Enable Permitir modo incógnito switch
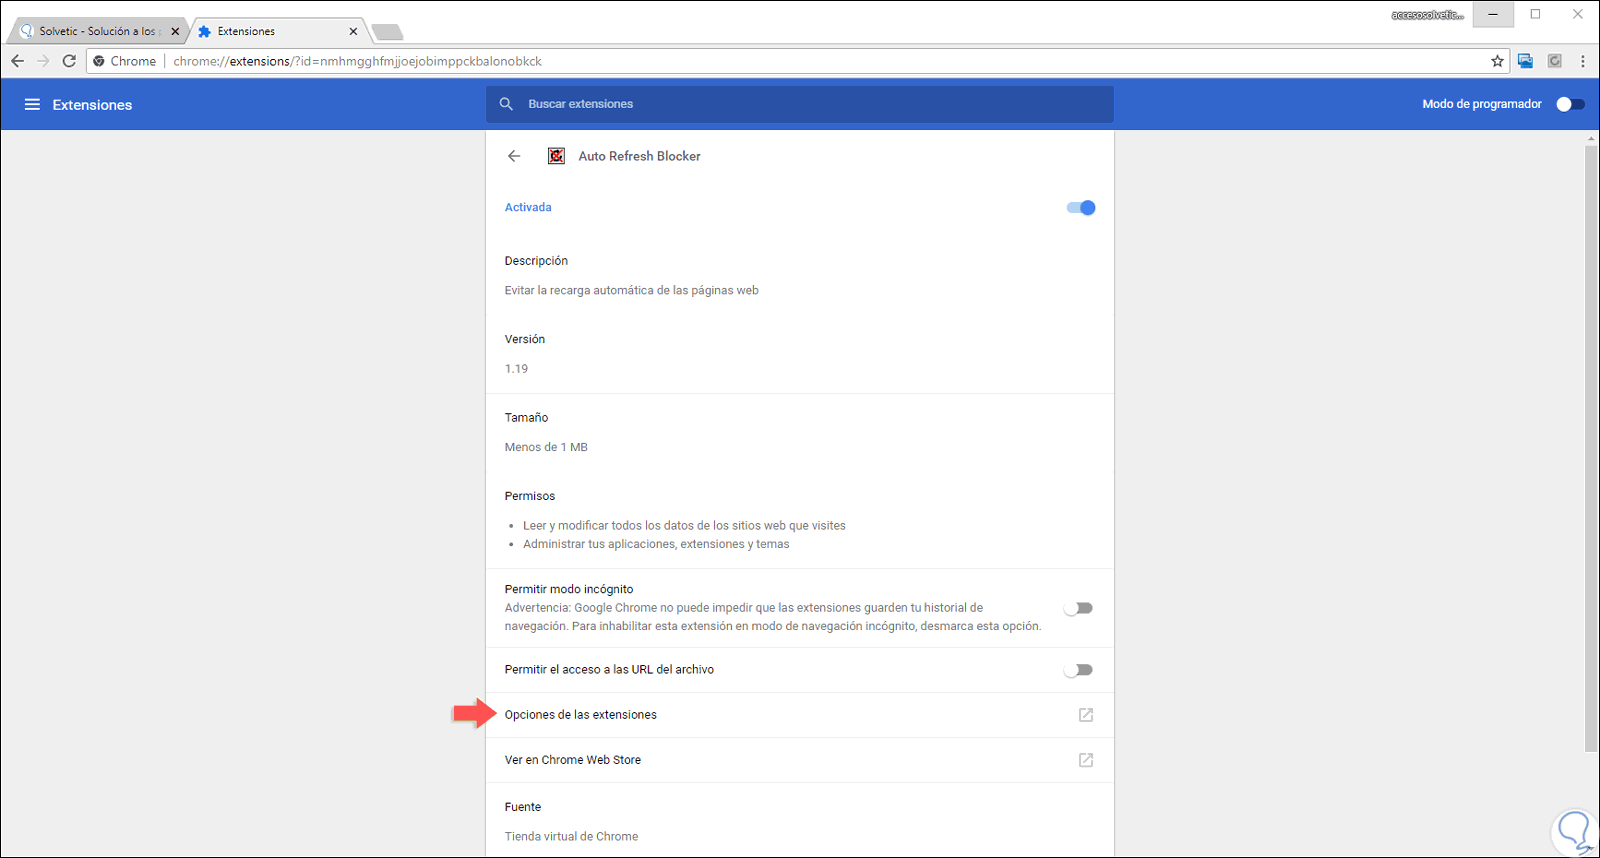1600x858 pixels. click(x=1078, y=608)
